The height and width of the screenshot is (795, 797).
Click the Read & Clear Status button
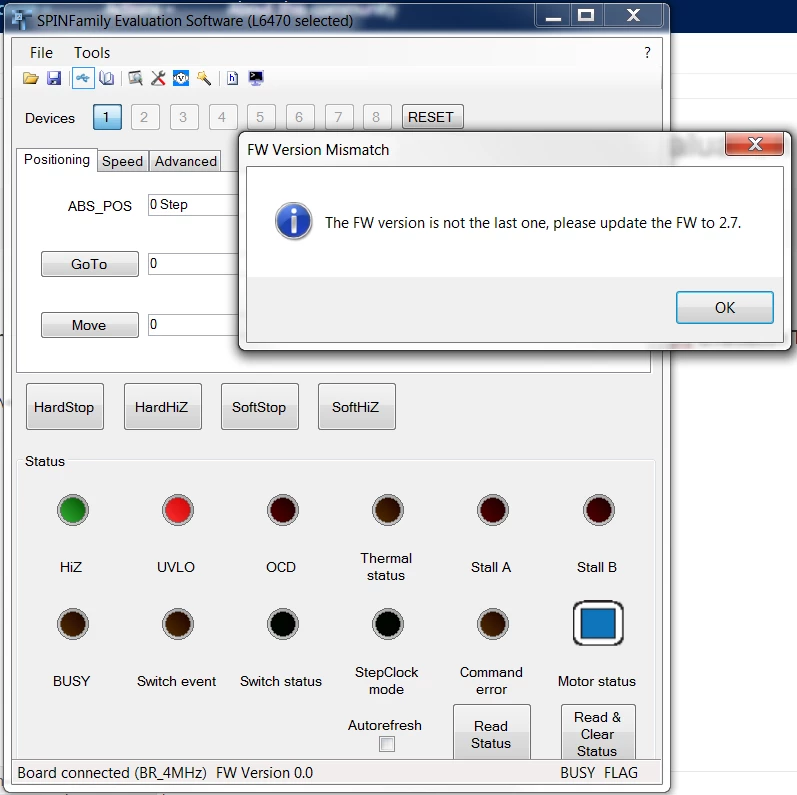tap(598, 733)
